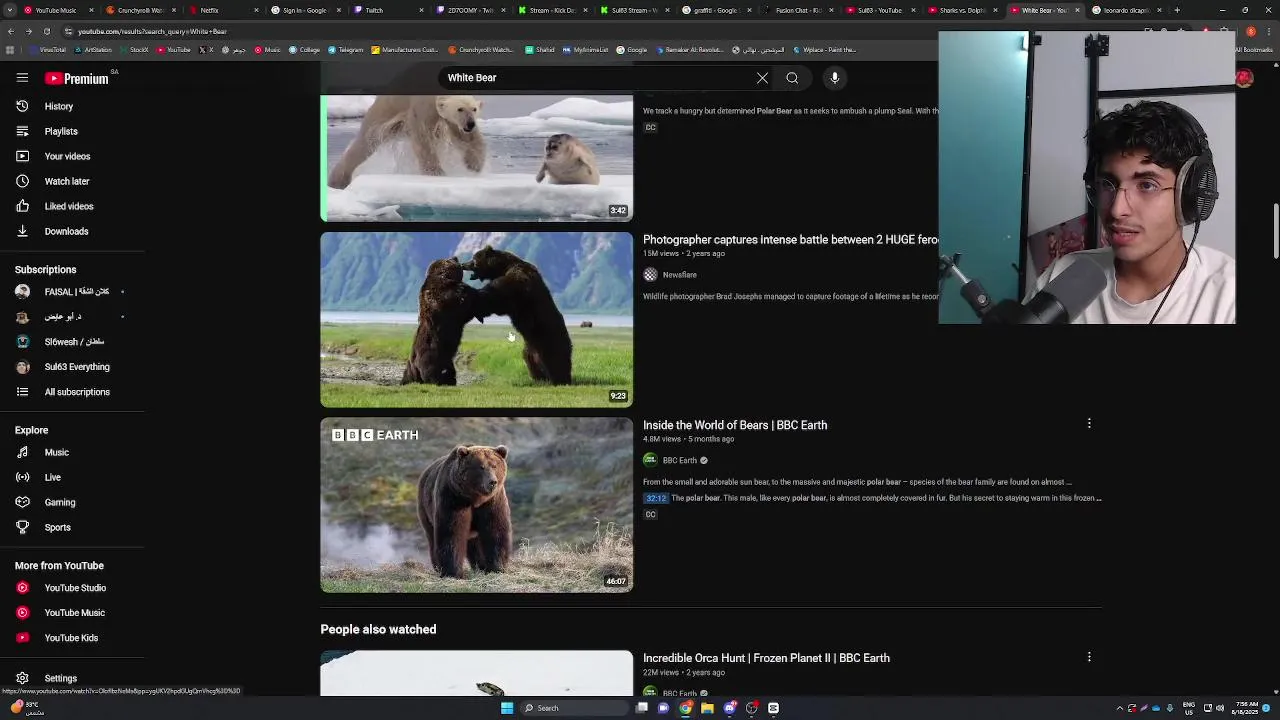Open the Telegram bookmark
Image resolution: width=1280 pixels, height=720 pixels.
(345, 49)
